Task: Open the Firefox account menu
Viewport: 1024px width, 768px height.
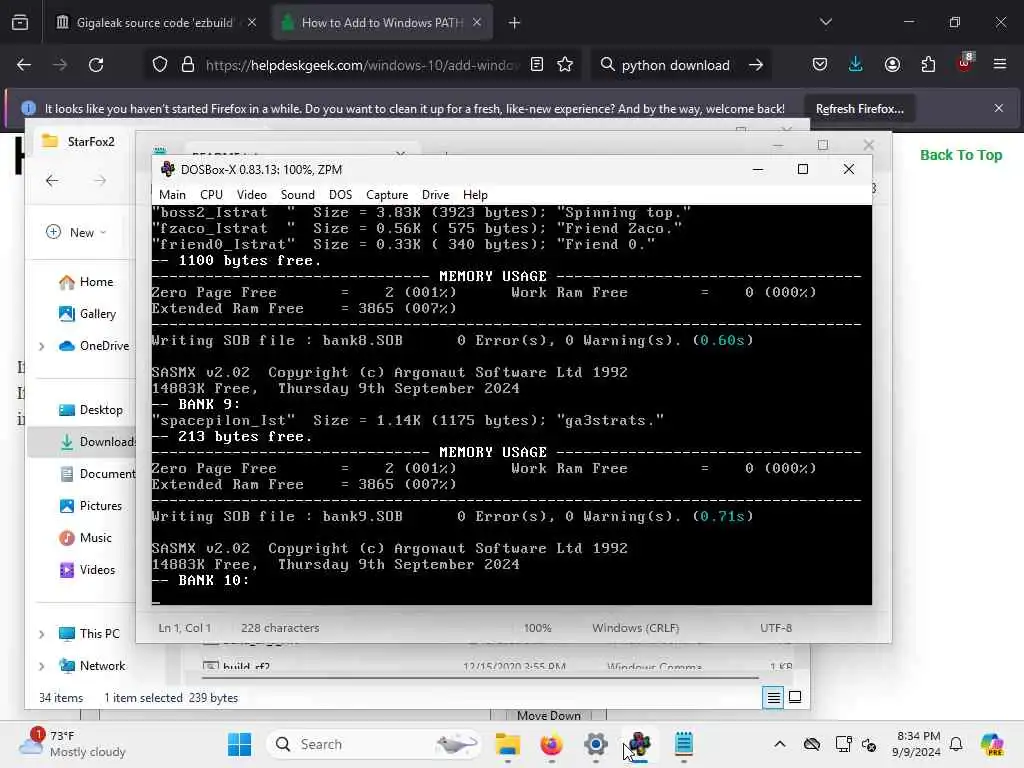Action: click(892, 65)
